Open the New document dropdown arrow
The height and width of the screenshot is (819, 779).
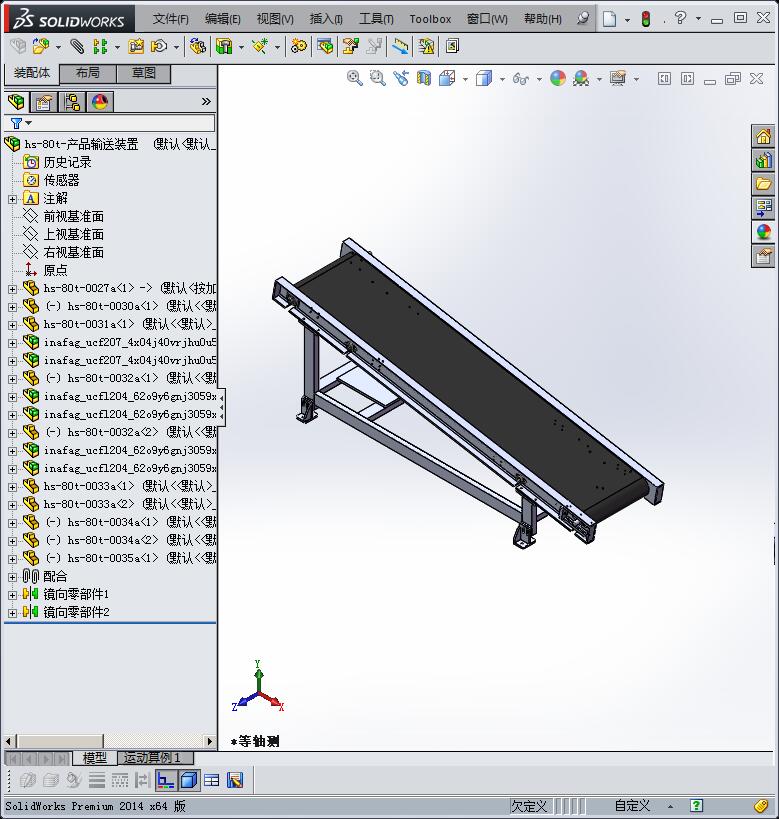coord(627,20)
